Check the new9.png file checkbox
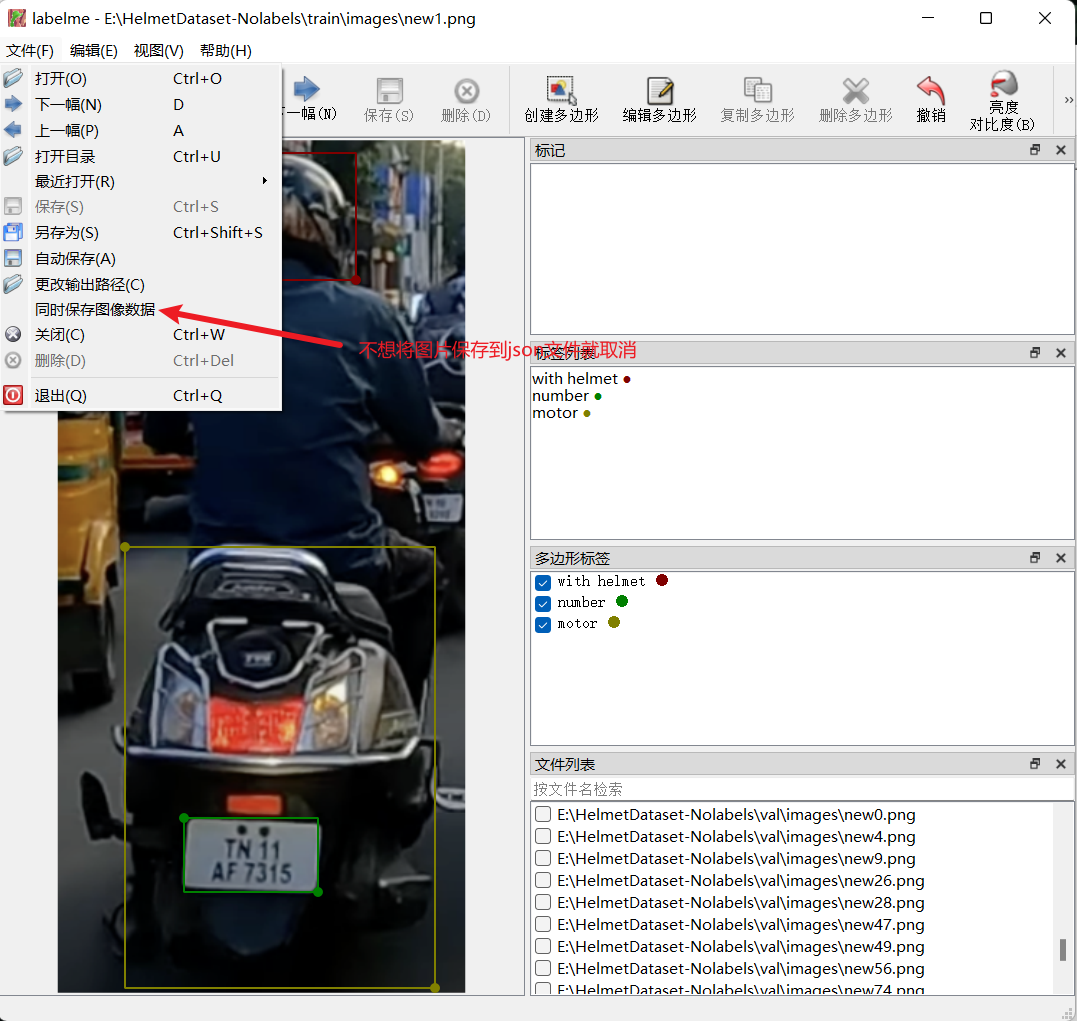Image resolution: width=1077 pixels, height=1021 pixels. 543,858
